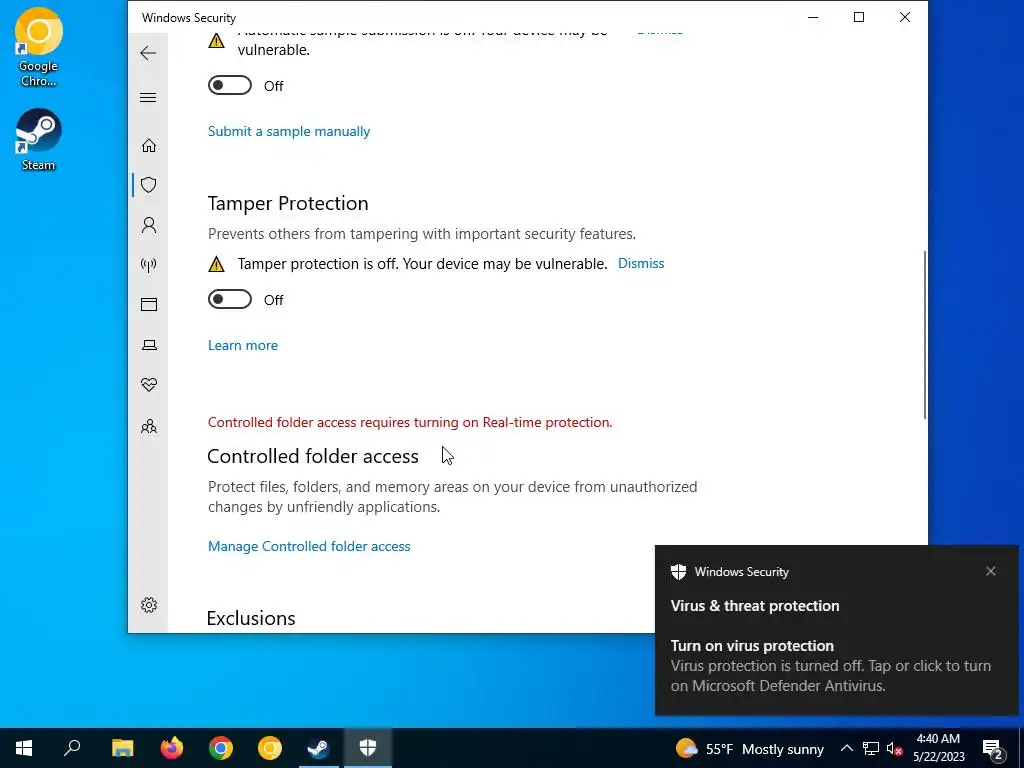Open Manage Controlled folder access link

(x=309, y=547)
